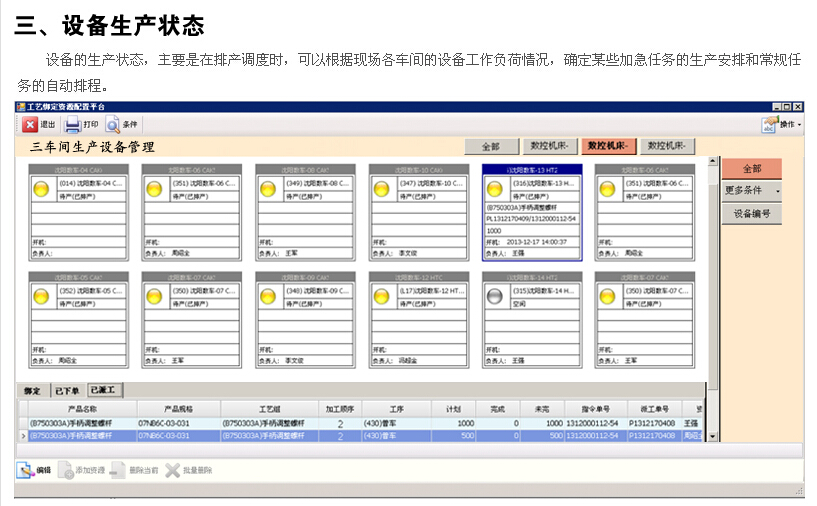Click yellow status light on (349) 沈阳数车-08 card

[x=268, y=189]
